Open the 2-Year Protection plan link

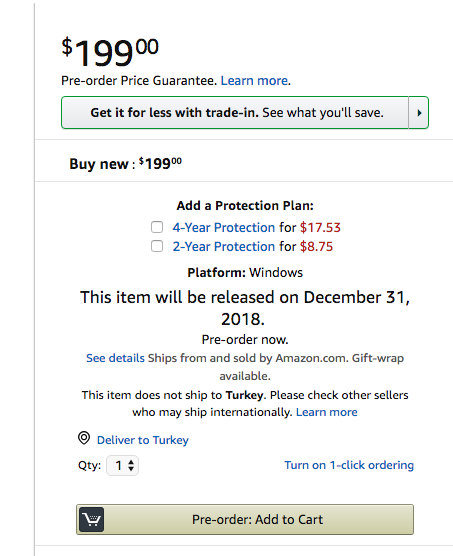point(224,246)
